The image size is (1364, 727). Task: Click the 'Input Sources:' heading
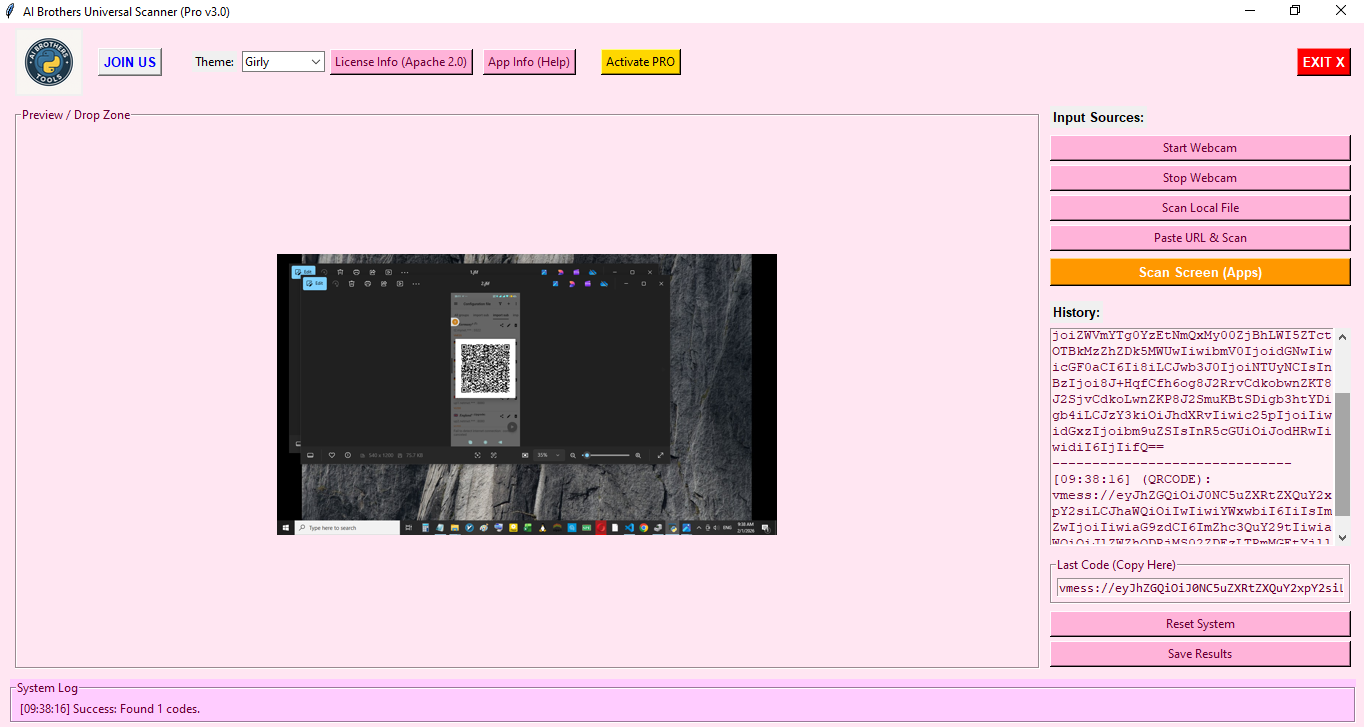pyautogui.click(x=1098, y=117)
